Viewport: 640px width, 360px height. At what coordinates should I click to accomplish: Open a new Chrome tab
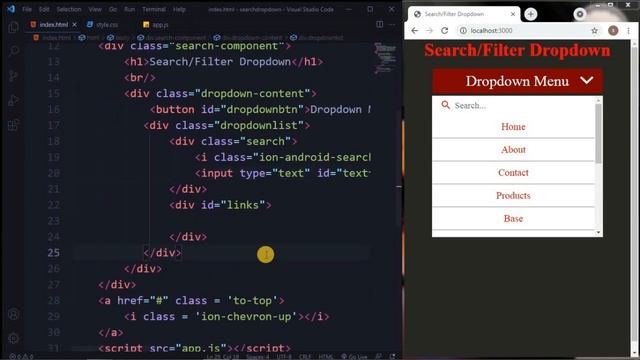pyautogui.click(x=531, y=14)
